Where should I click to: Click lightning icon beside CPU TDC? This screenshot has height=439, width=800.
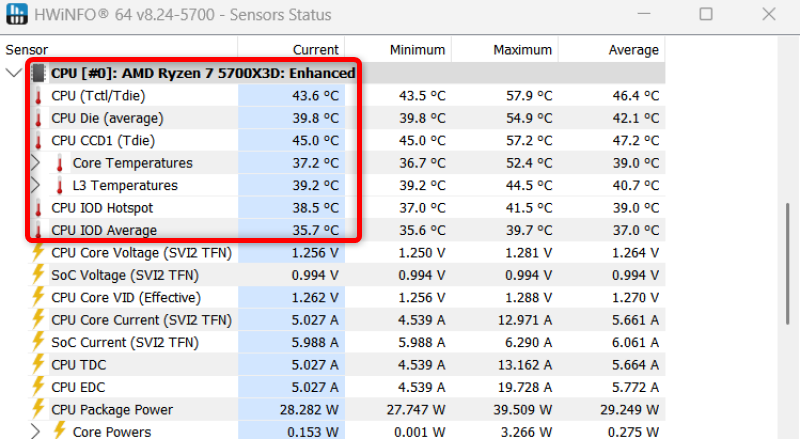38,364
